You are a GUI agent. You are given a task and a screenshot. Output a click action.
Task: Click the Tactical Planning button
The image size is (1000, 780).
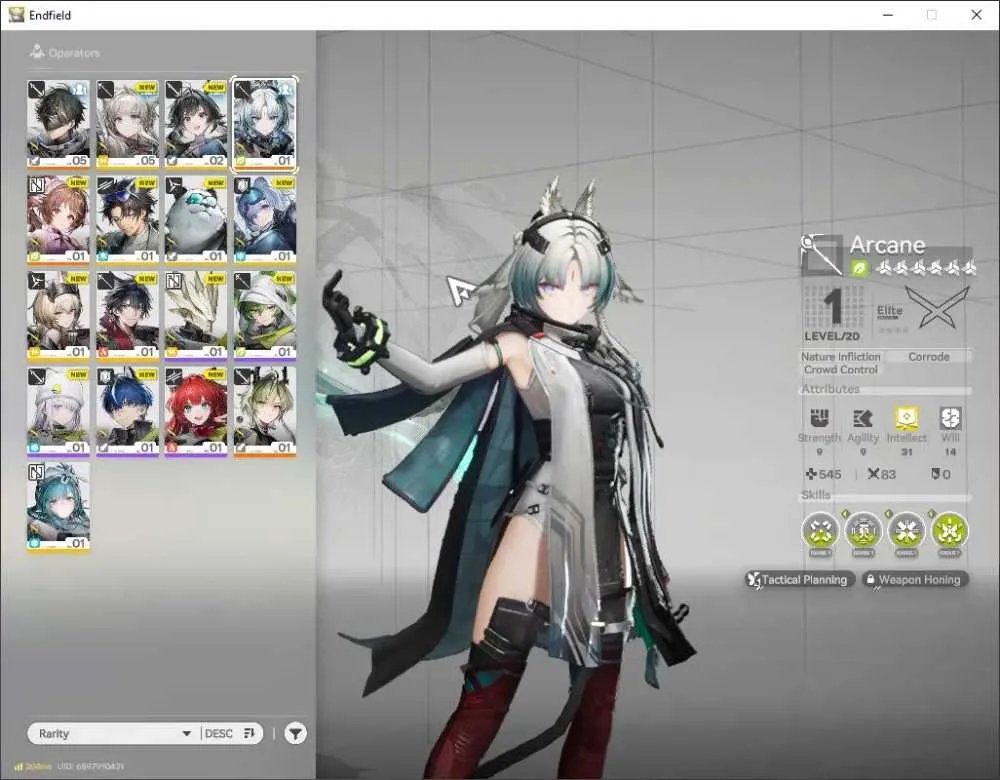pyautogui.click(x=798, y=580)
